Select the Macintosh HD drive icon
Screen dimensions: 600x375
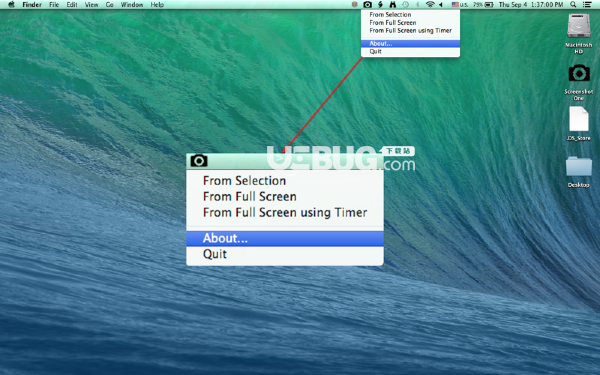pyautogui.click(x=579, y=26)
